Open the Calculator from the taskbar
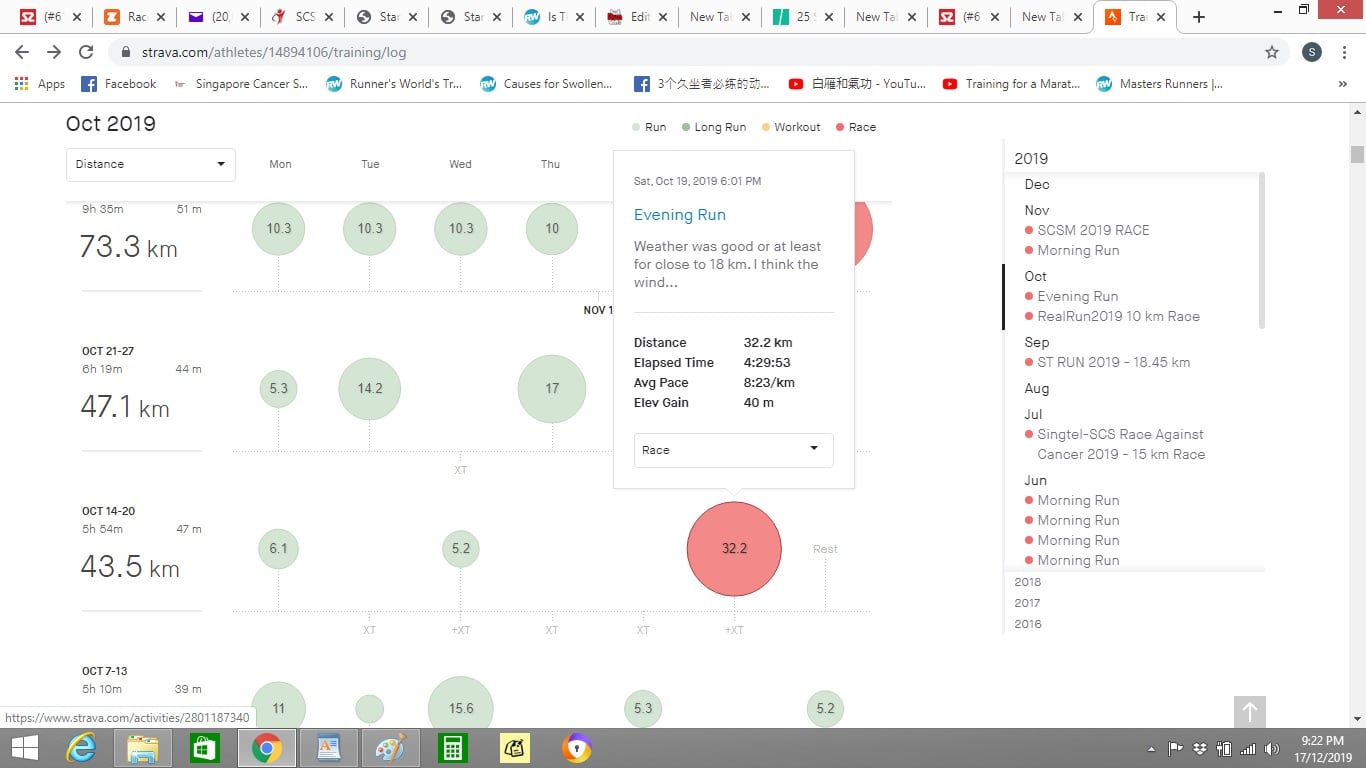Image resolution: width=1366 pixels, height=768 pixels. pyautogui.click(x=452, y=748)
